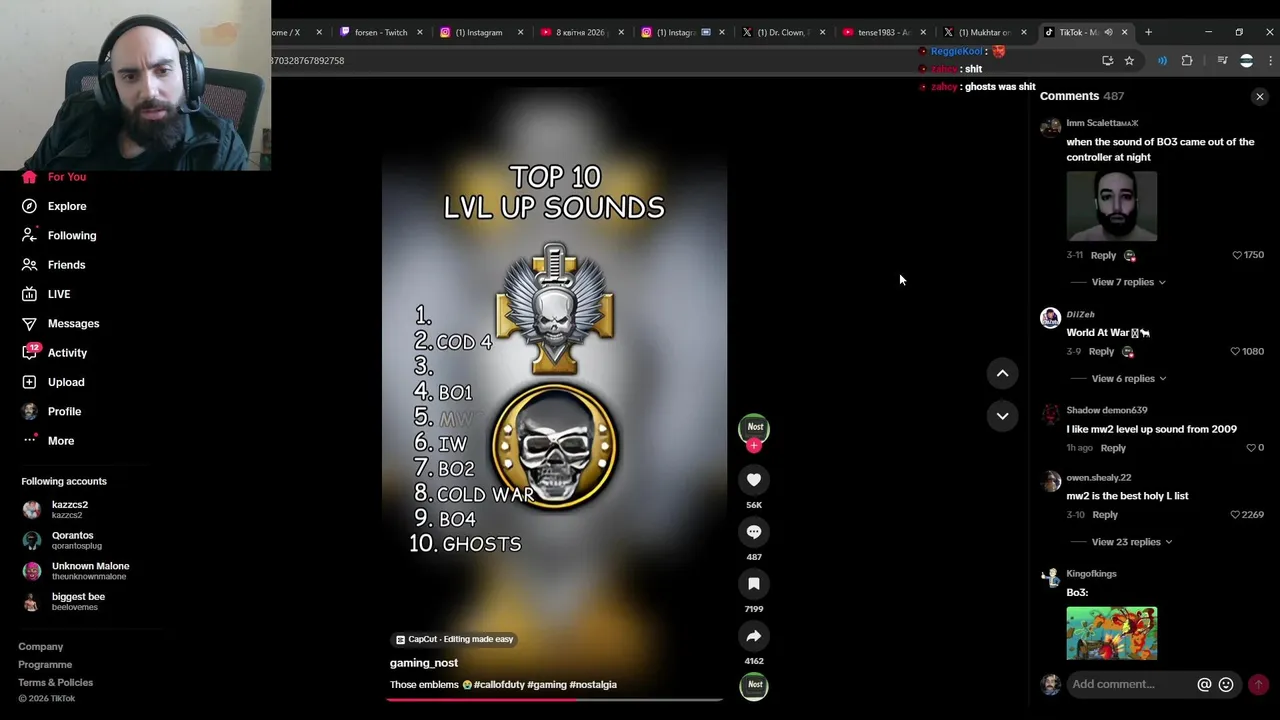The width and height of the screenshot is (1280, 720).
Task: Open gaming_nost profile link
Action: [424, 663]
